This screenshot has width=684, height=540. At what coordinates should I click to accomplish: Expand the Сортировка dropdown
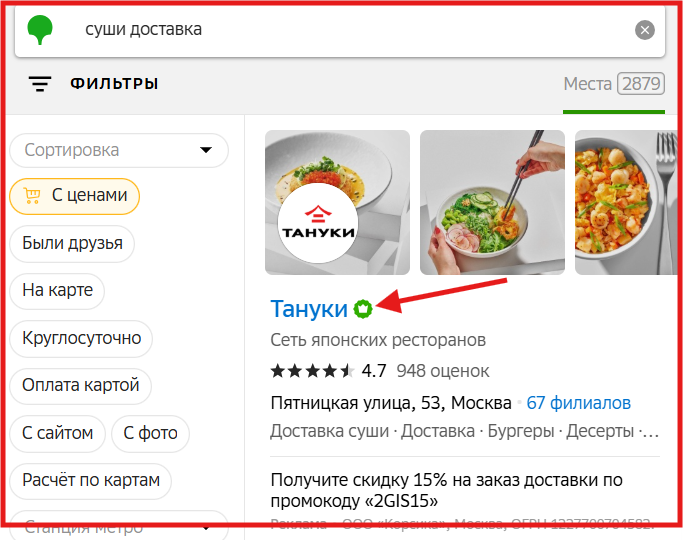119,150
